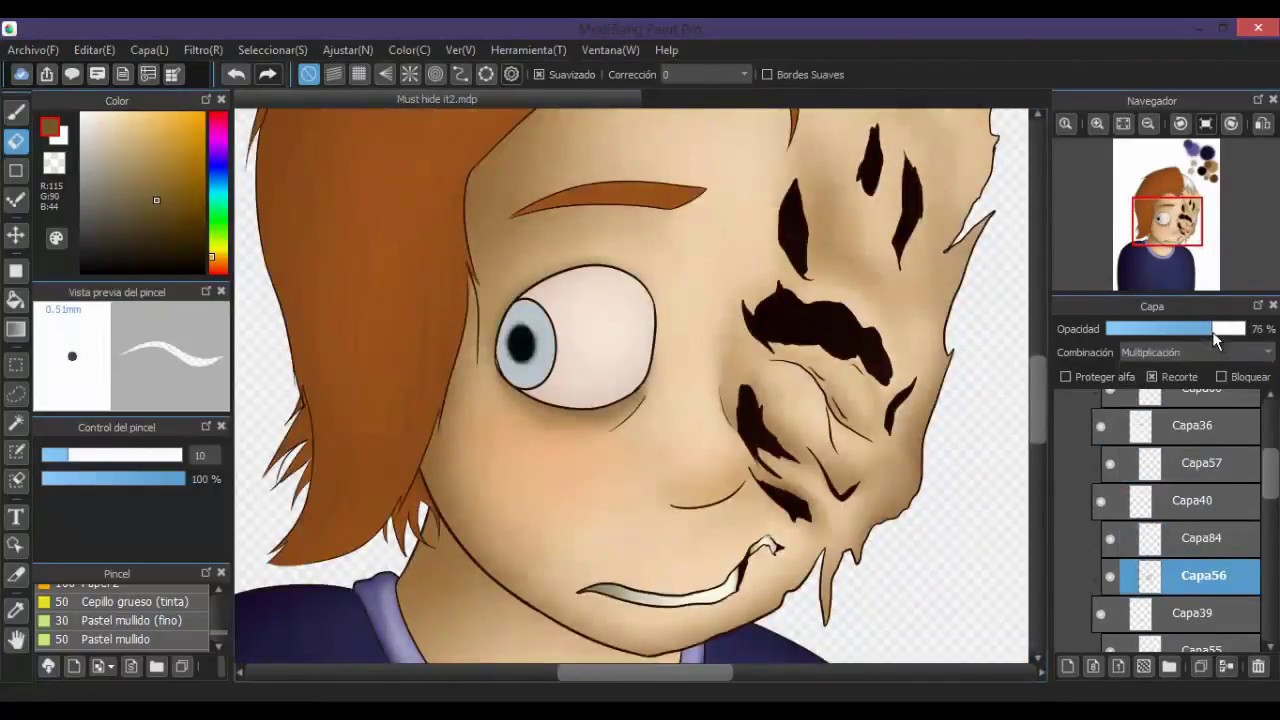The image size is (1280, 720).
Task: Hide layer Capa36
Action: [x=1101, y=426]
